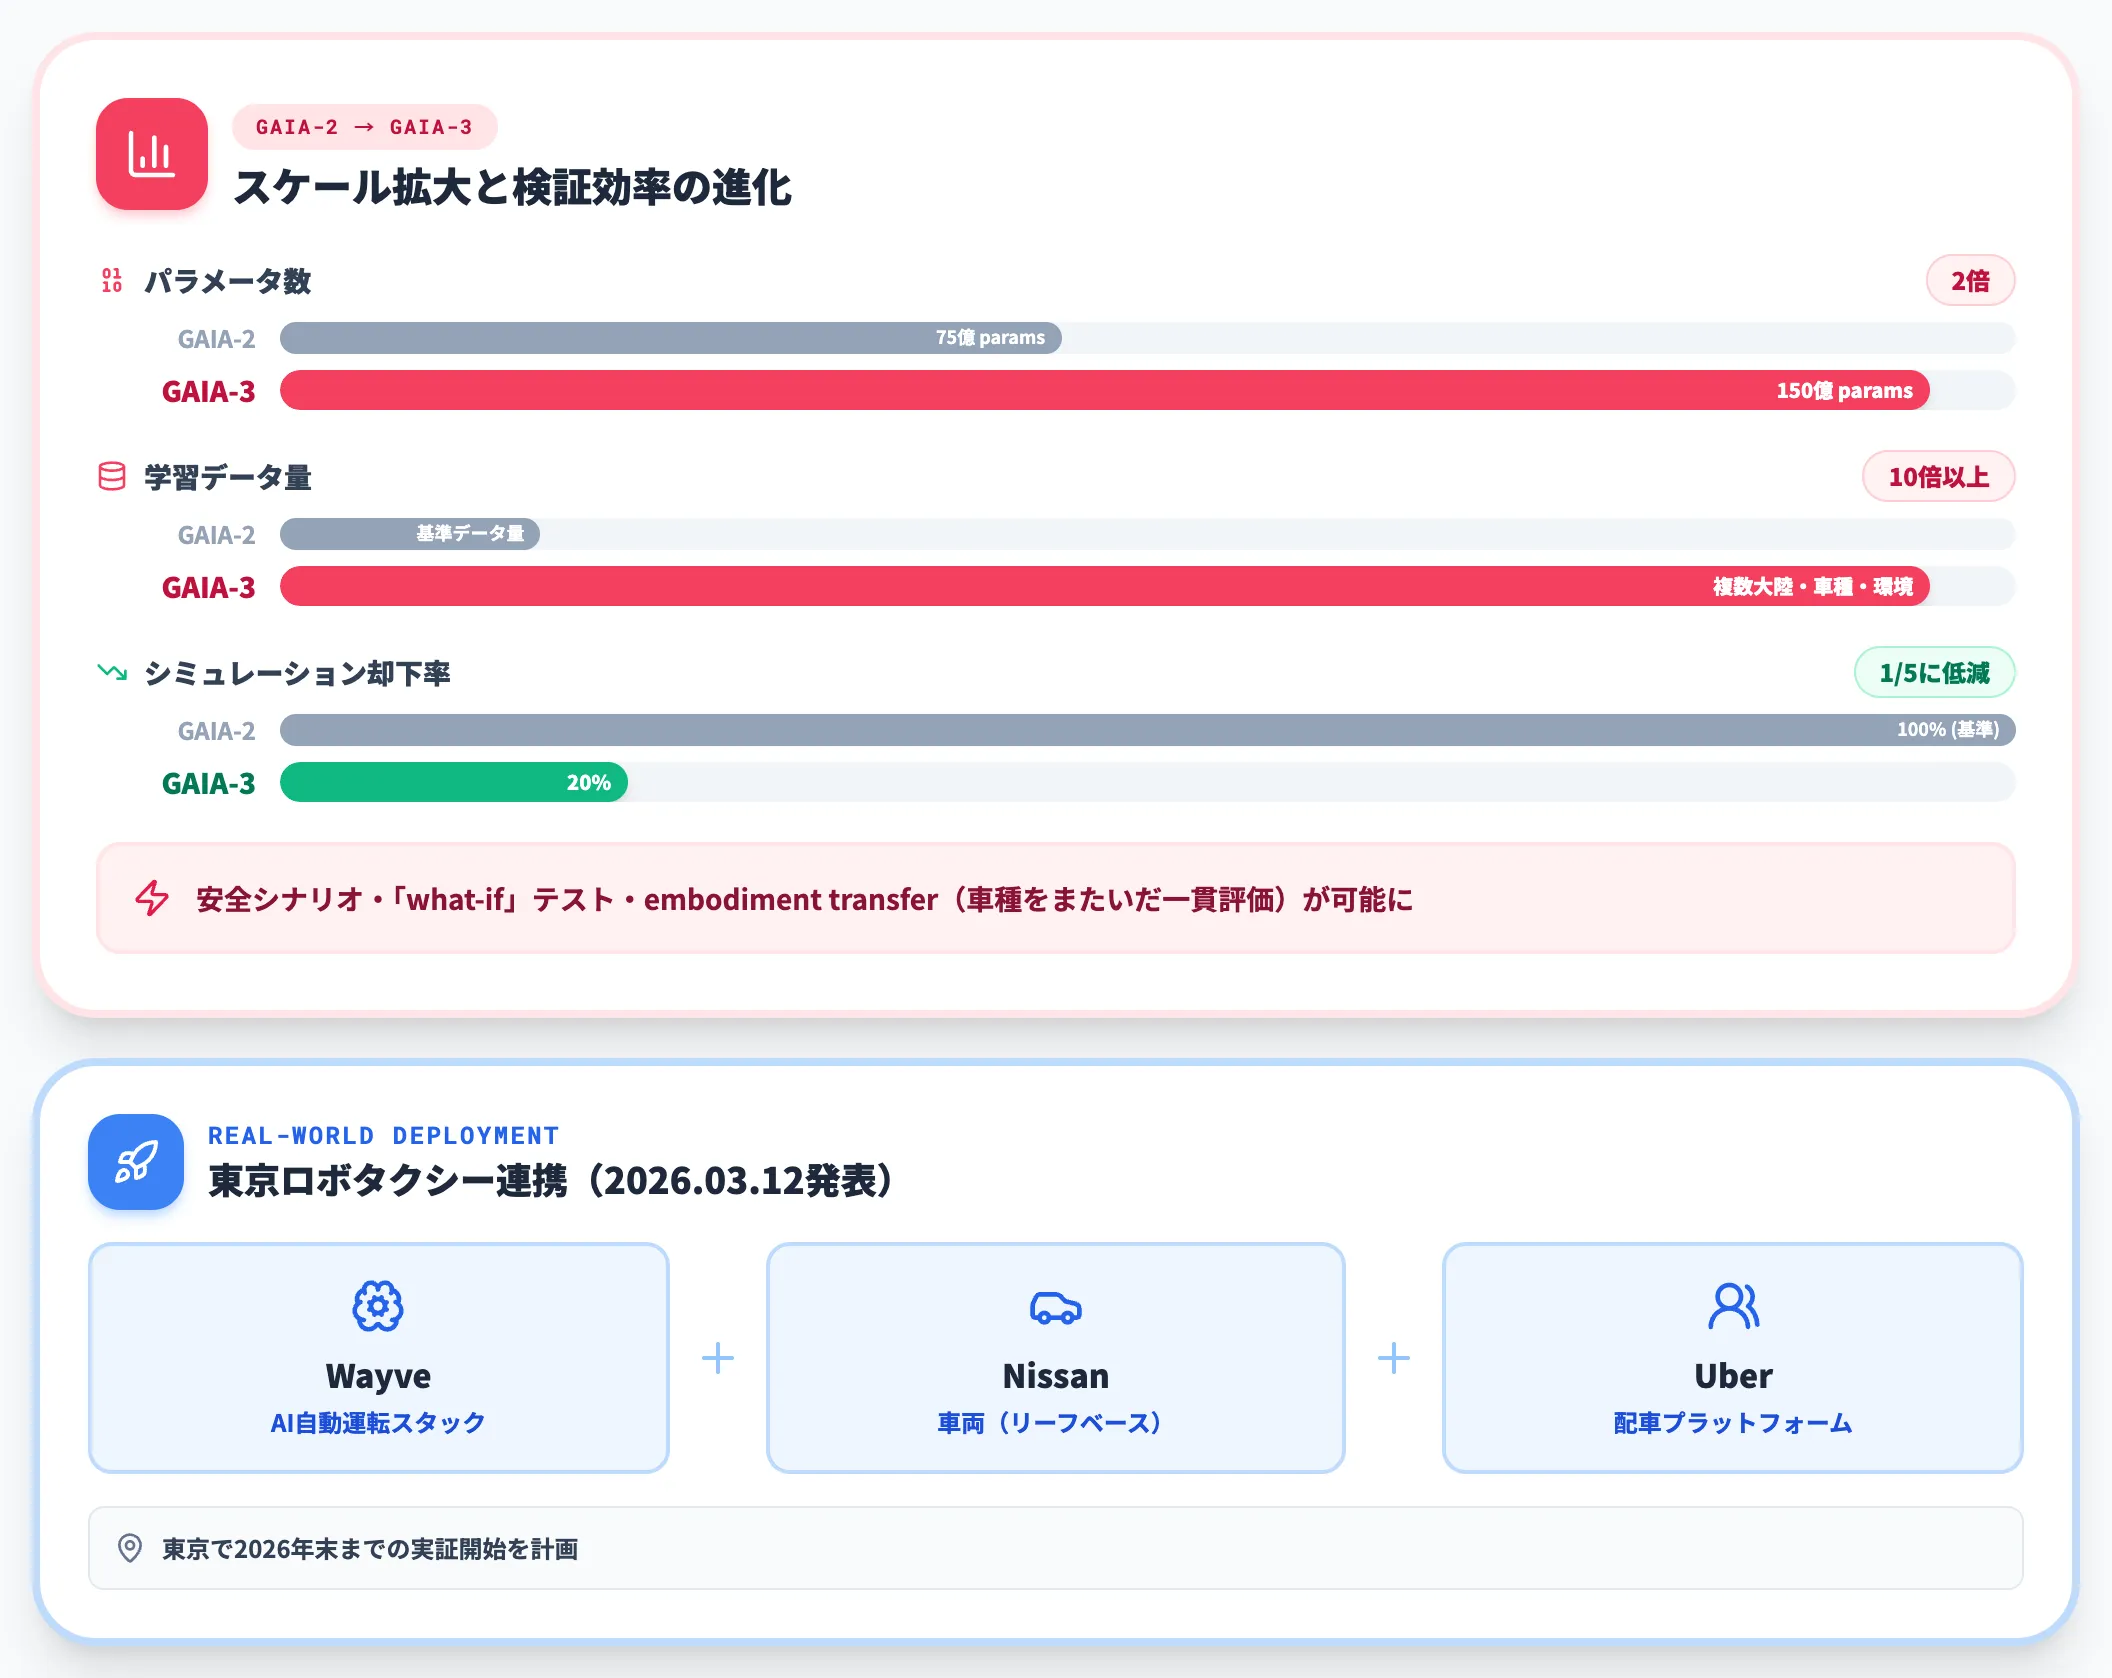
Task: Click the 2倍 badge
Action: (x=1970, y=281)
